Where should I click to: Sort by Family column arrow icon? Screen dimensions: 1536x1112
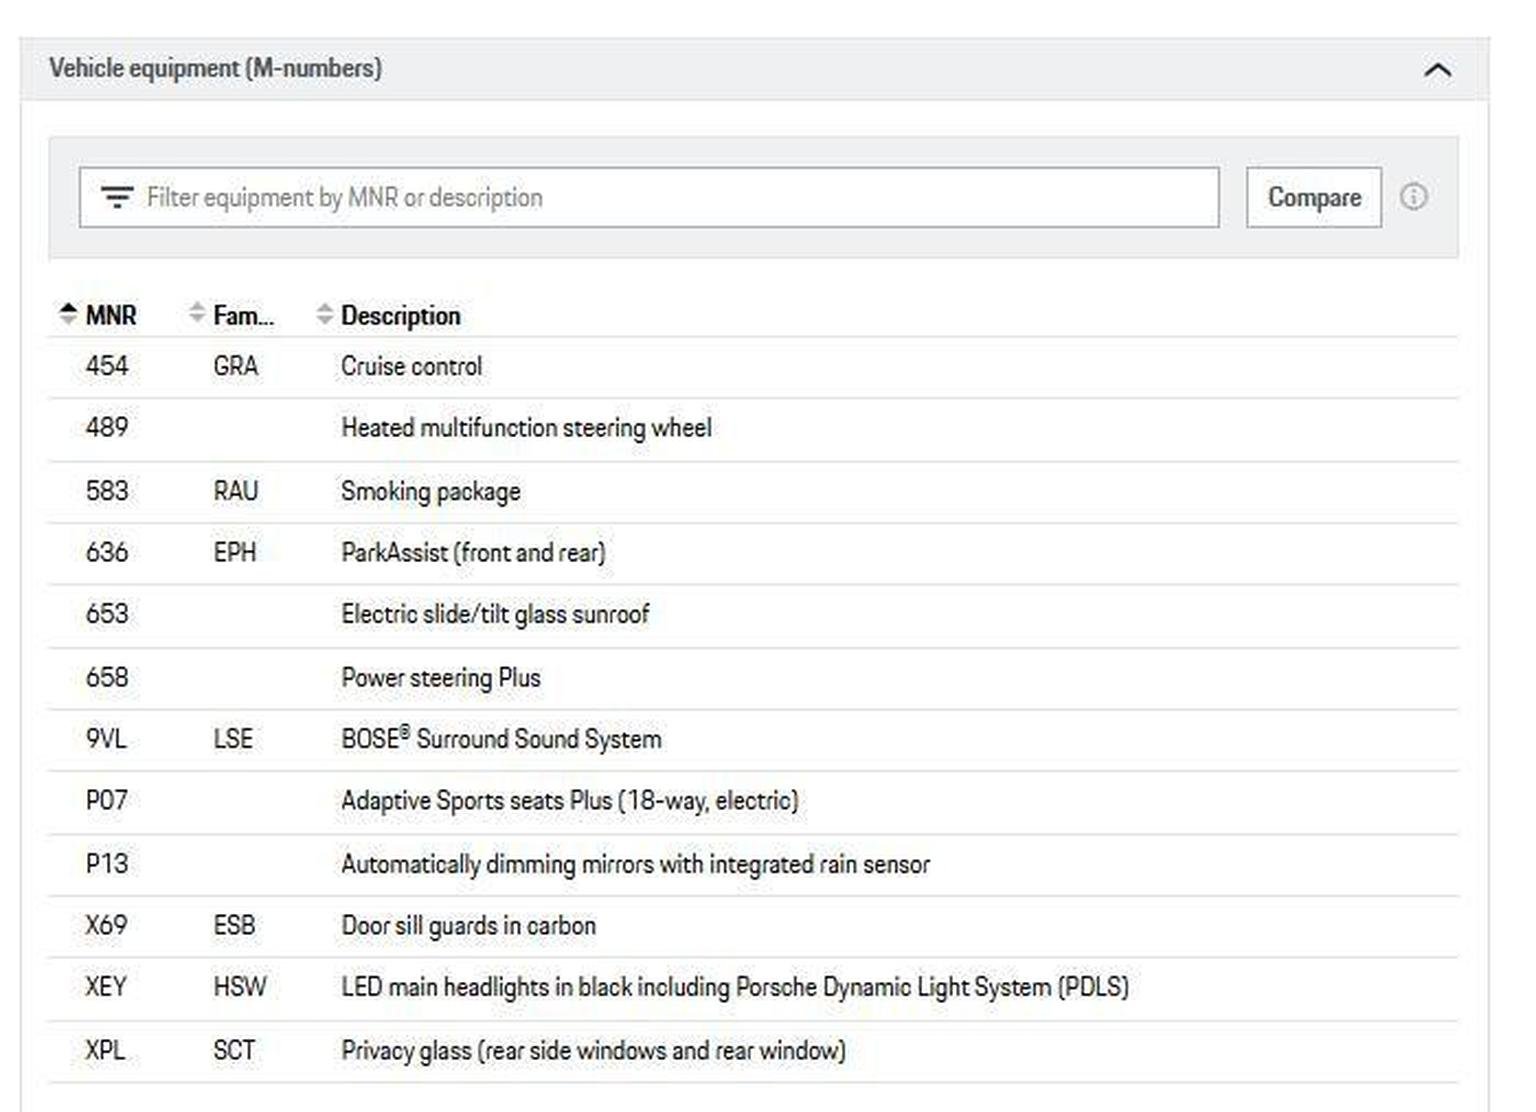point(196,314)
